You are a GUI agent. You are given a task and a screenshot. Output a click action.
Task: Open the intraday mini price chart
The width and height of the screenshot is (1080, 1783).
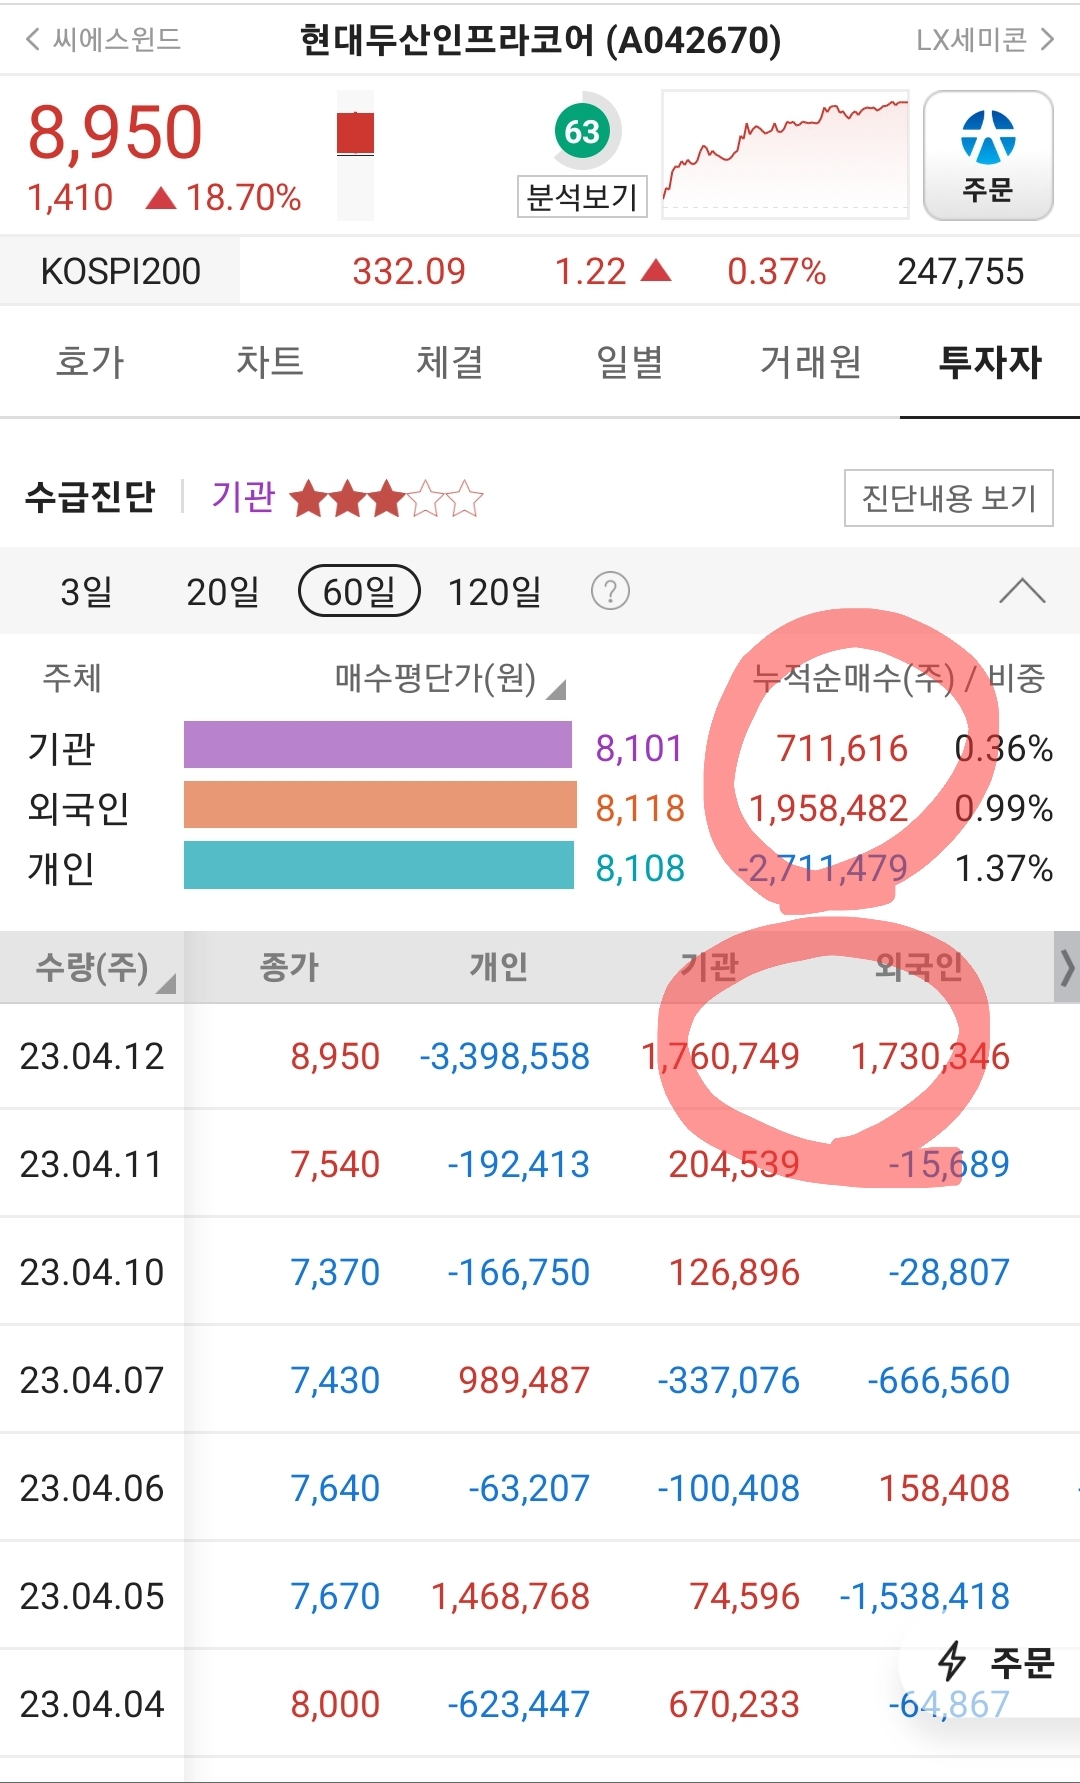point(785,154)
